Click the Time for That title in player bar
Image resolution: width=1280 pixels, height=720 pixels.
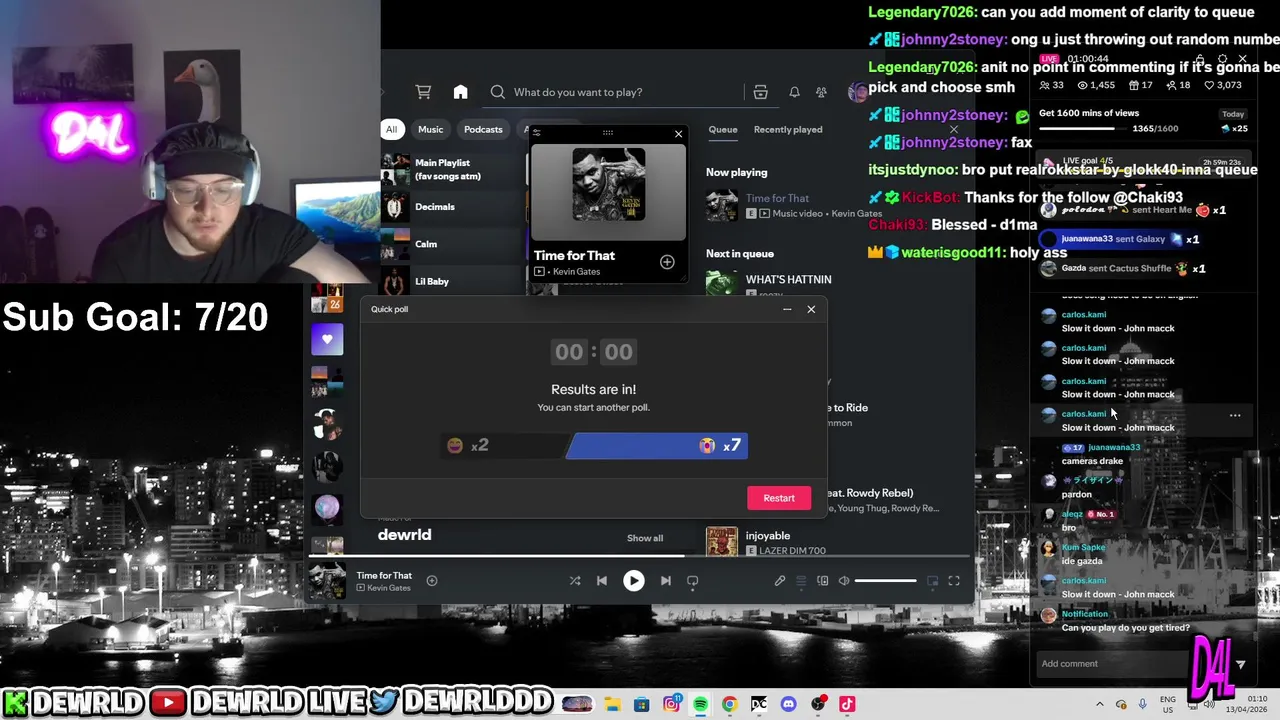[x=384, y=575]
